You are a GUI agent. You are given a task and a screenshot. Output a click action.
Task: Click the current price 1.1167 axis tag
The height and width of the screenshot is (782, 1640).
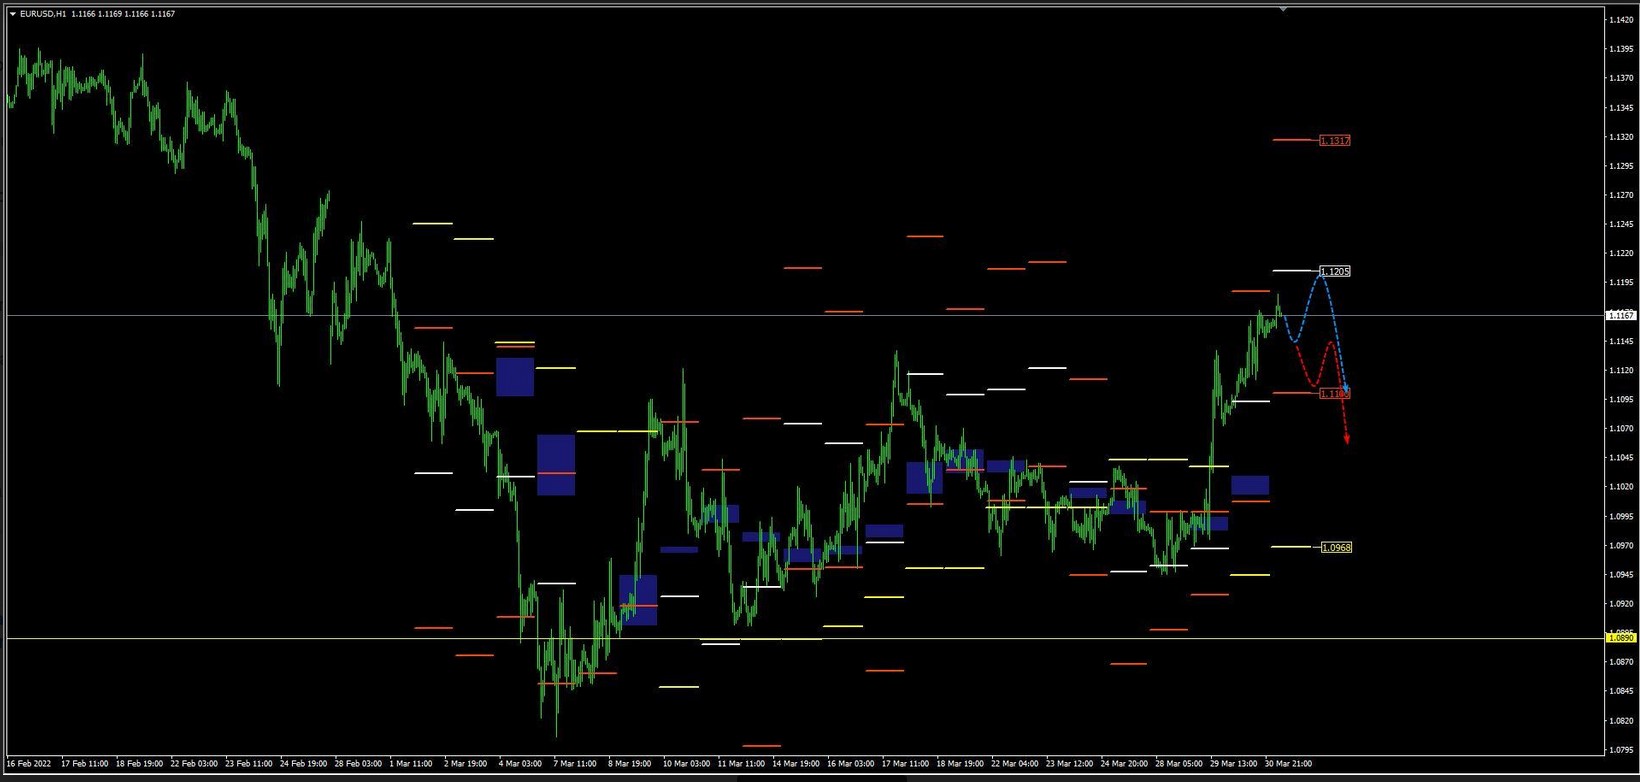coord(1621,316)
